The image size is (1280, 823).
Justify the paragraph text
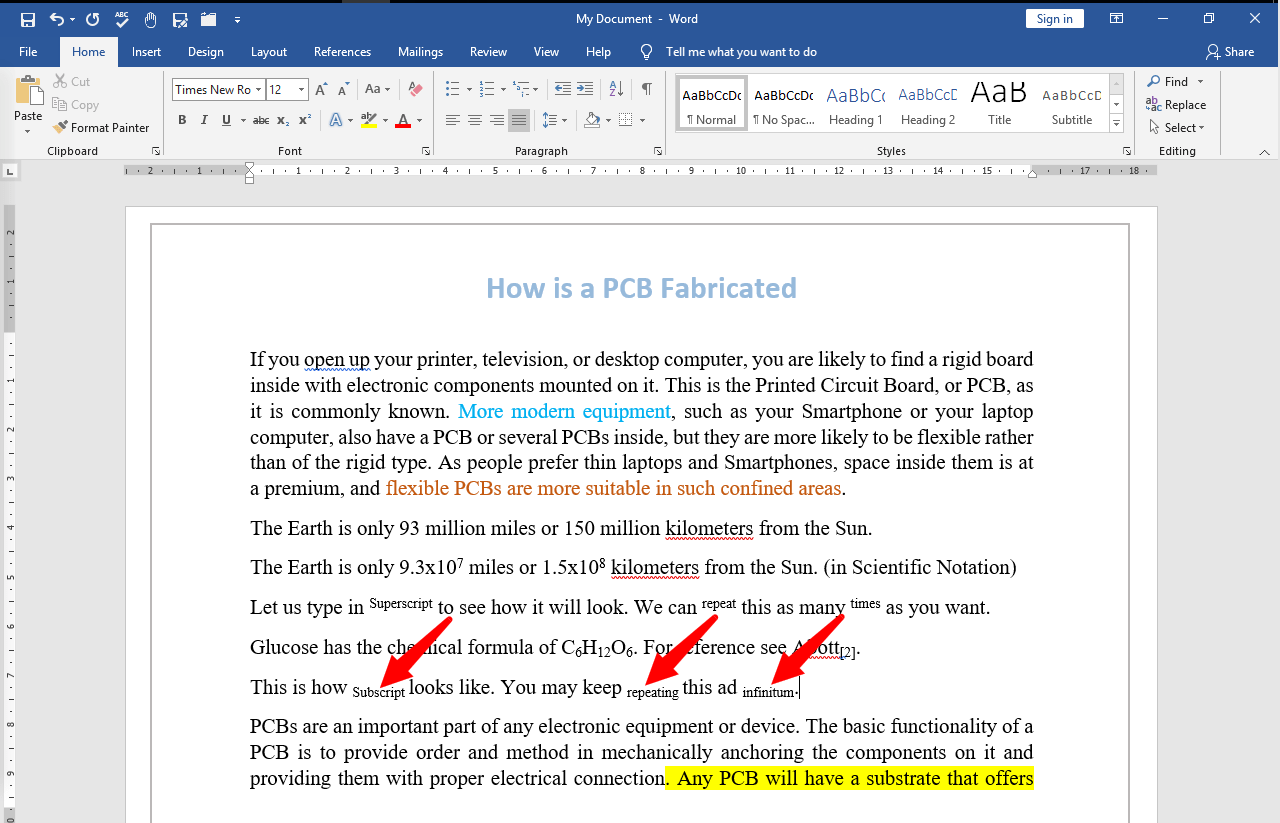pyautogui.click(x=518, y=120)
